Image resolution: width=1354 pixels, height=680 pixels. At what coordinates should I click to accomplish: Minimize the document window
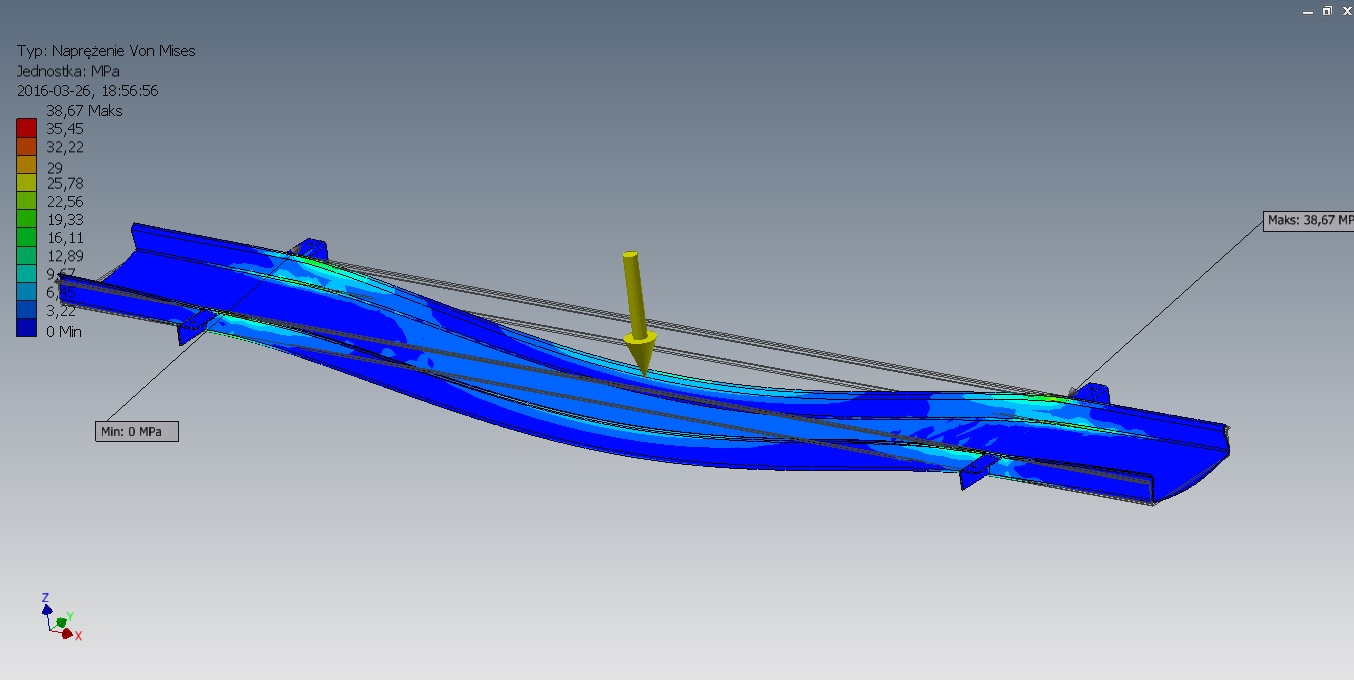click(x=1308, y=11)
